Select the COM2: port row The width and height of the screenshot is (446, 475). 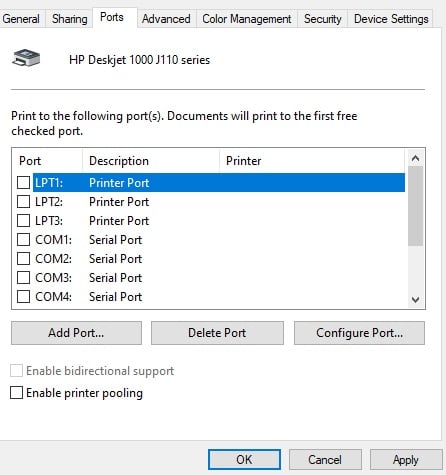click(x=210, y=258)
